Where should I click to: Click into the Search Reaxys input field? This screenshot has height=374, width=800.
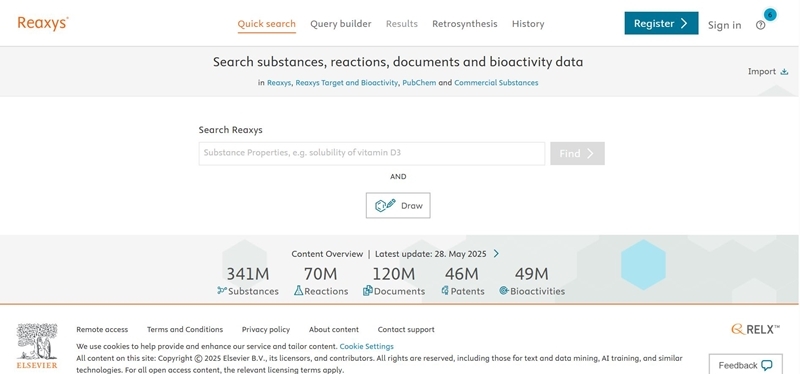click(x=372, y=154)
